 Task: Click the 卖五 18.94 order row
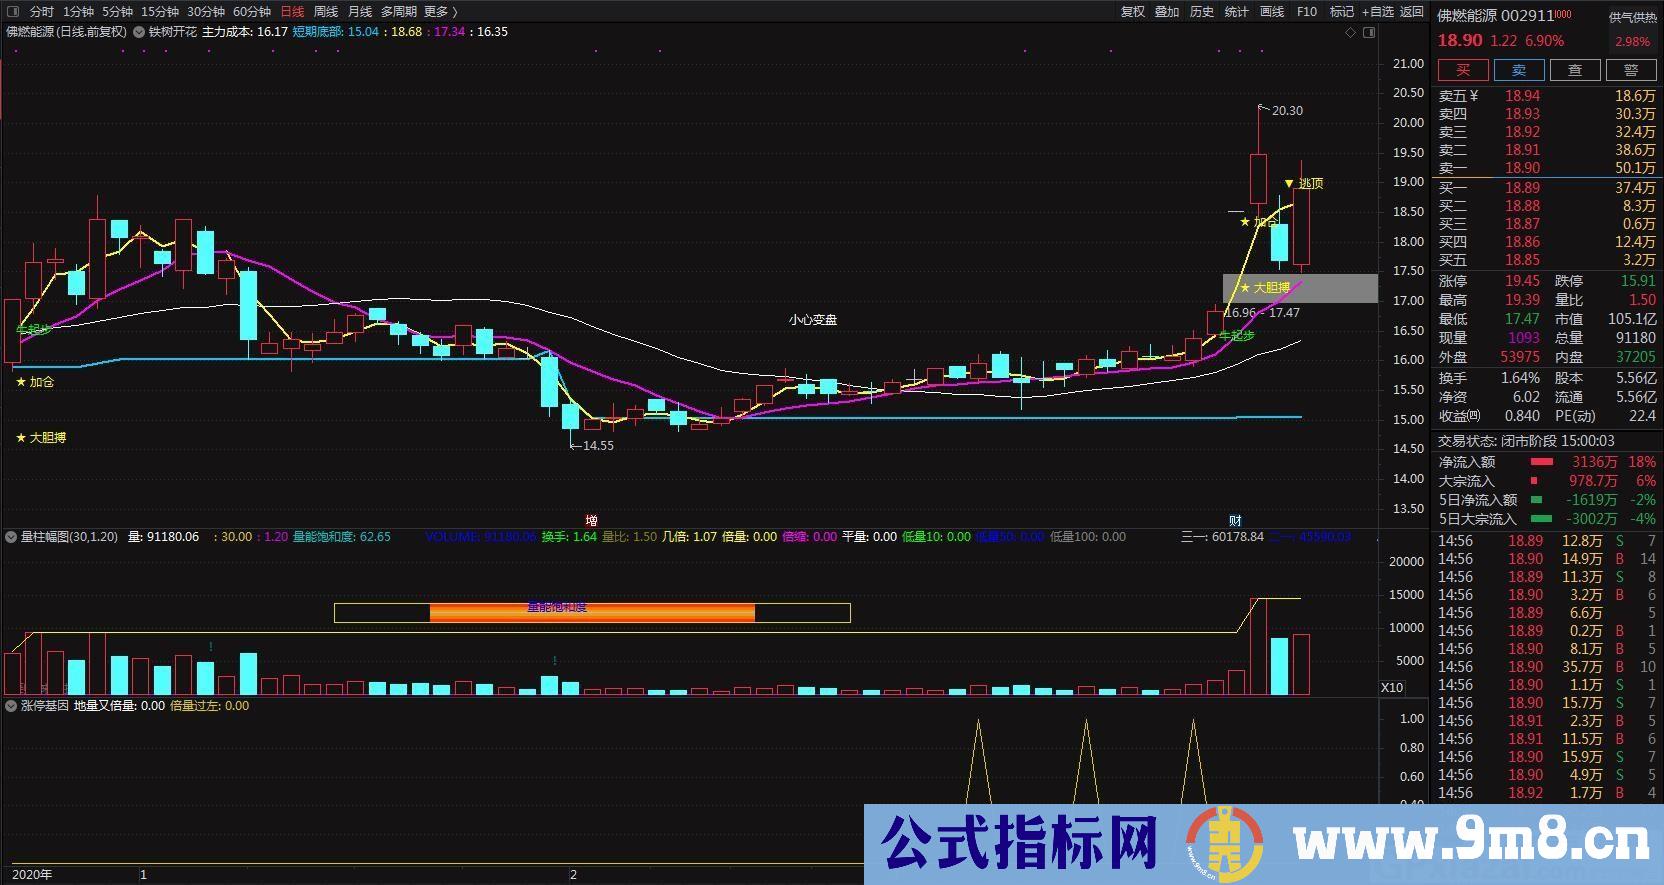[x=1548, y=96]
